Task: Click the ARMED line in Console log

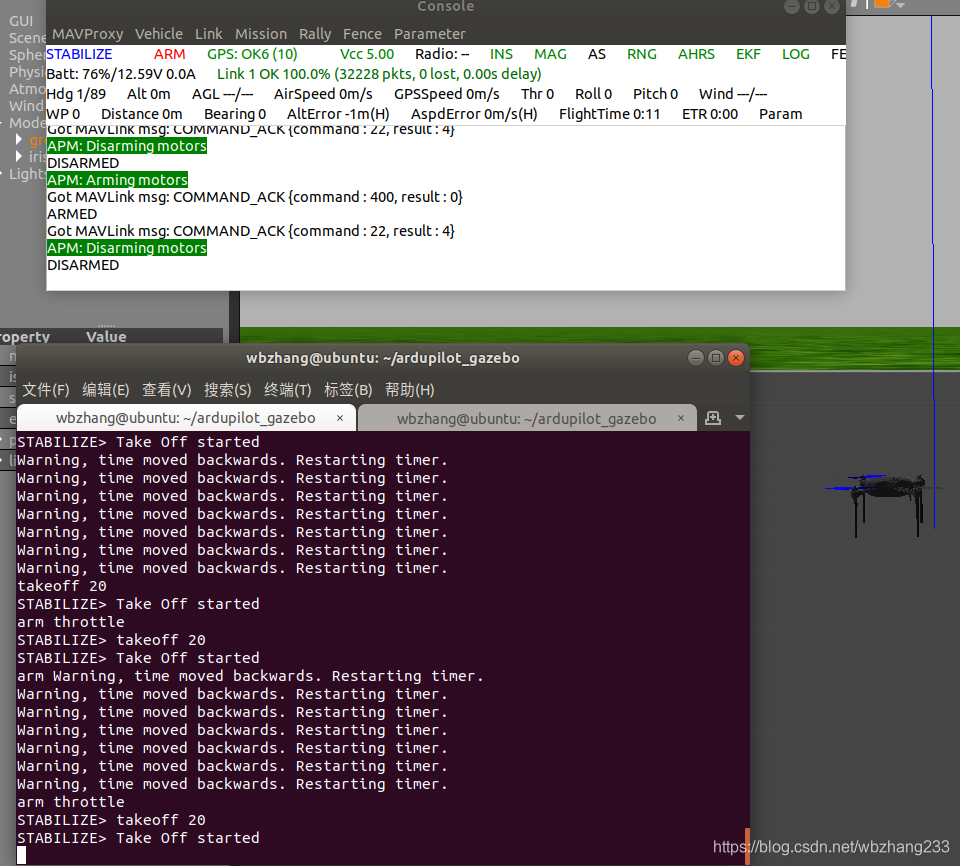Action: pos(72,214)
